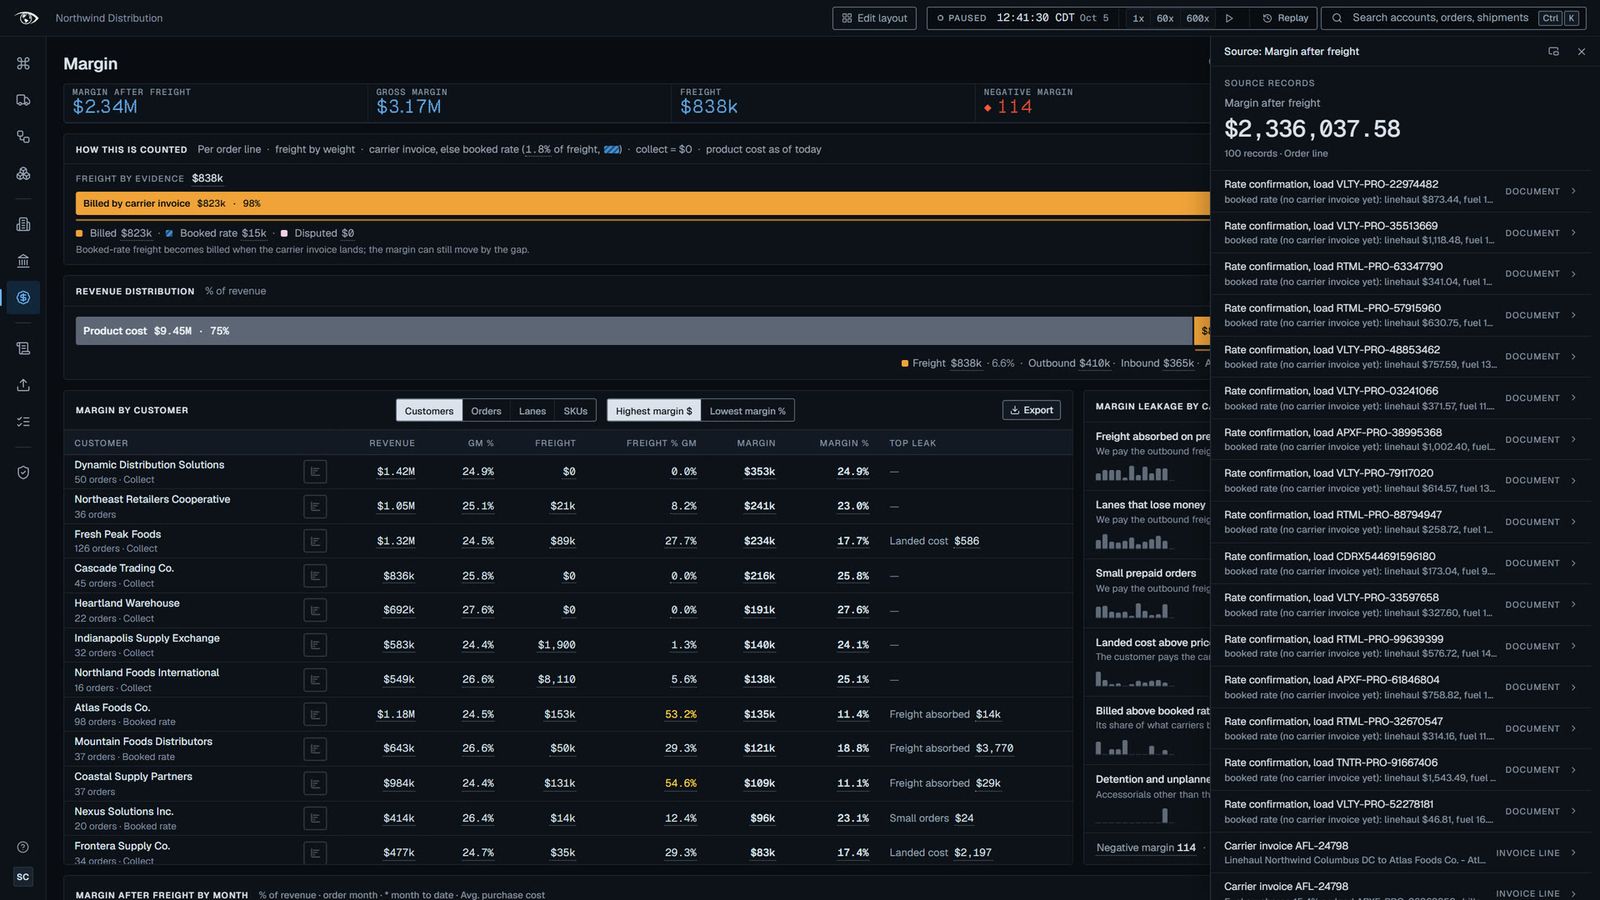Open the detail icon for Atlas Foods Co.
The image size is (1600, 900).
(x=315, y=714)
